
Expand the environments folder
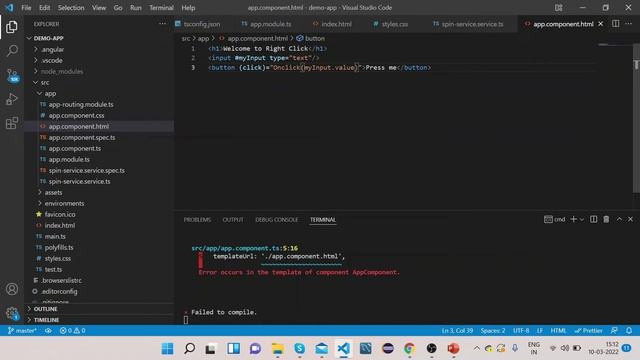point(40,203)
